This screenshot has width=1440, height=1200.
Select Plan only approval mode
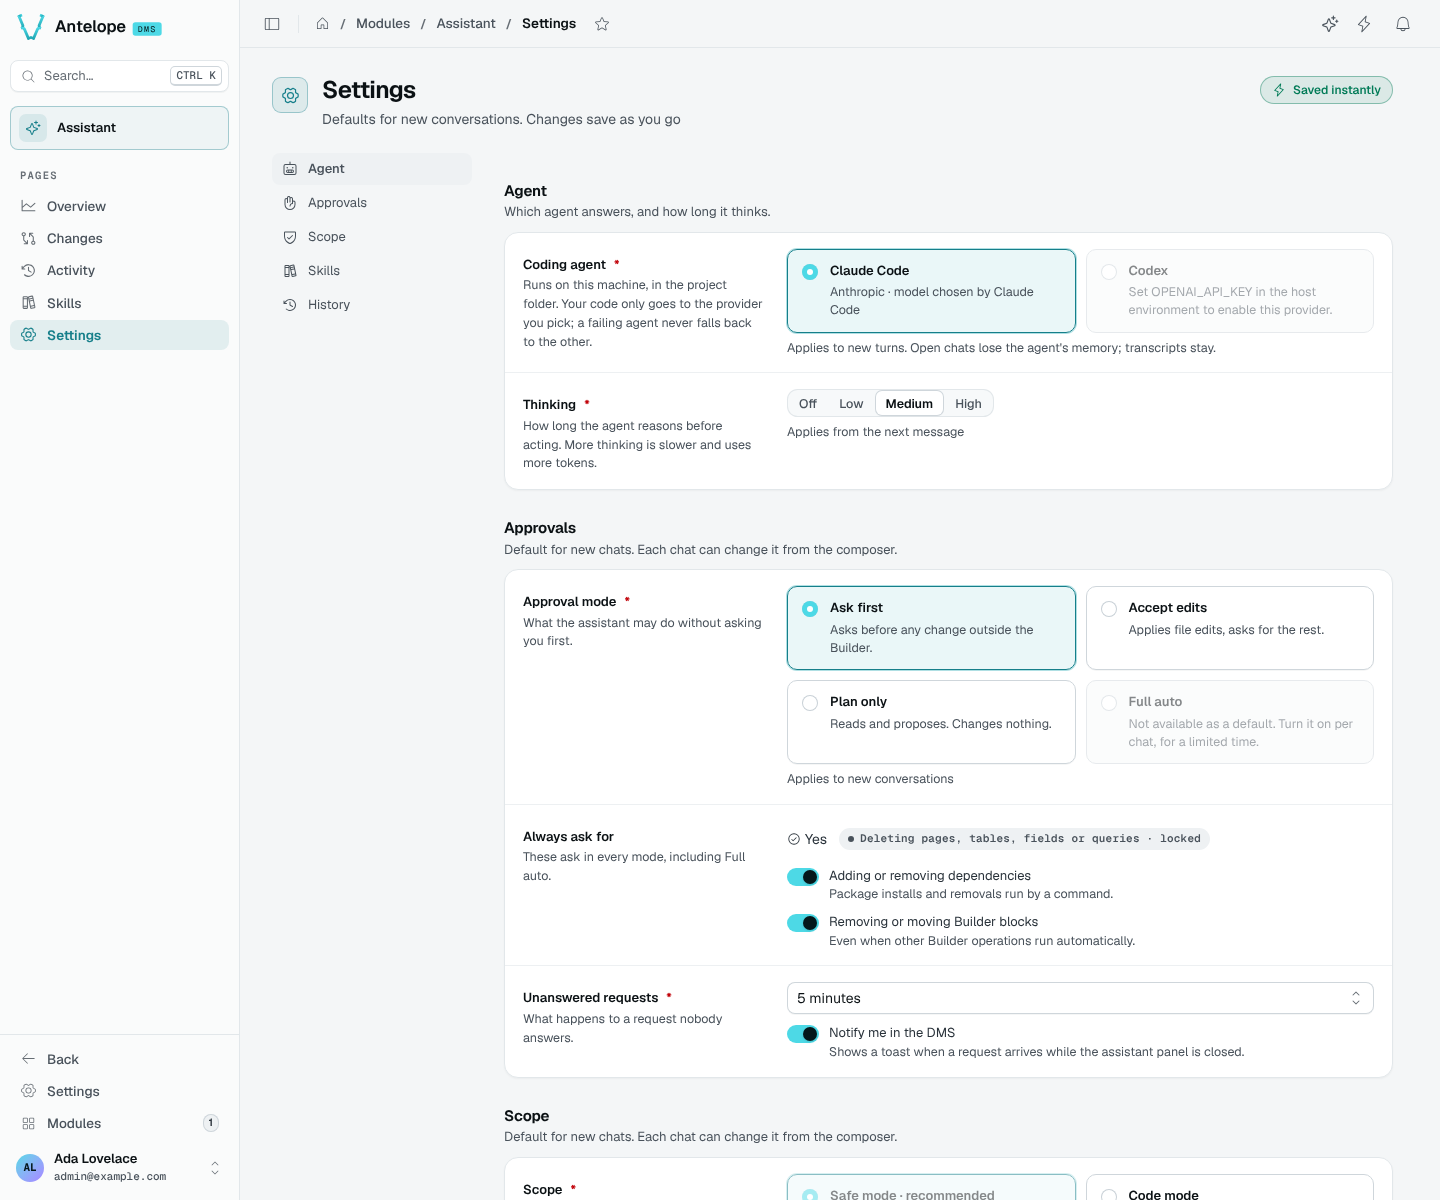click(x=931, y=722)
